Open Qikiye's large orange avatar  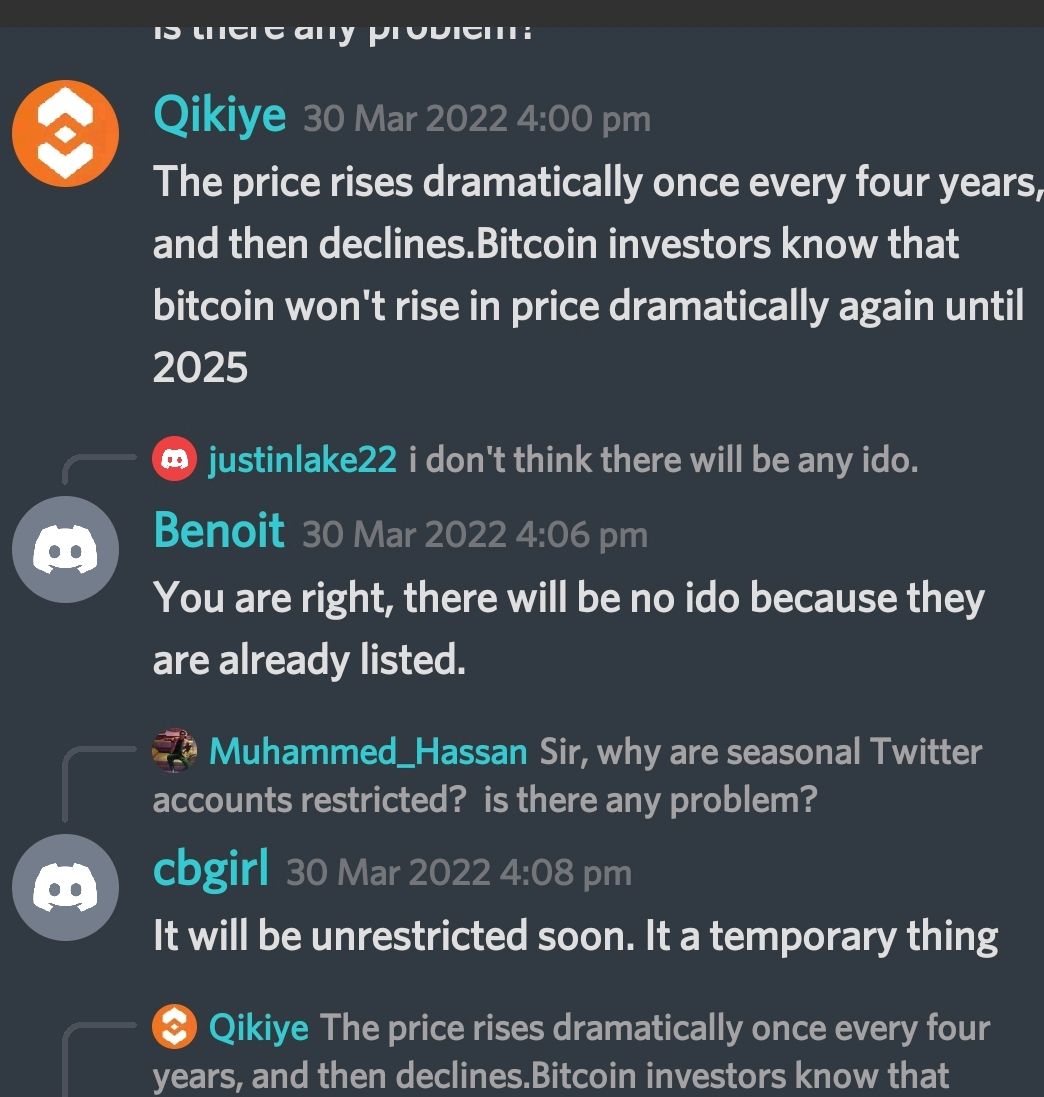[x=65, y=133]
